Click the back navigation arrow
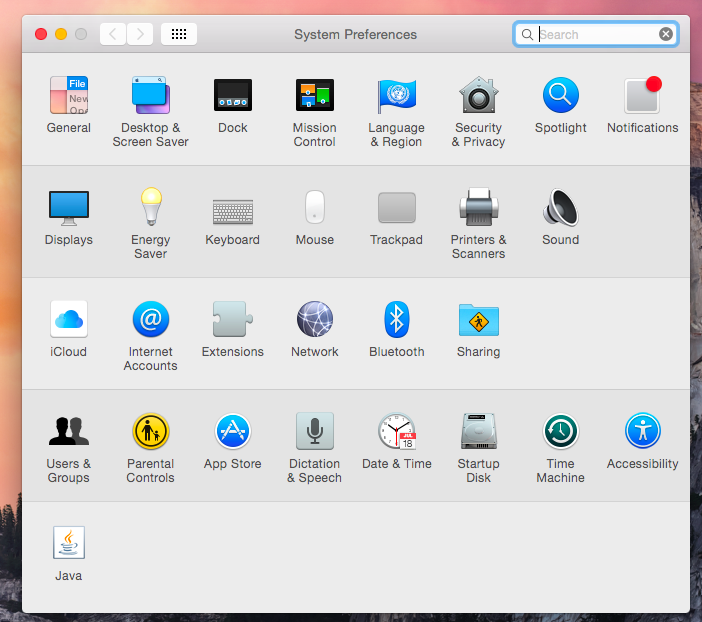Viewport: 702px width, 622px height. pyautogui.click(x=113, y=34)
